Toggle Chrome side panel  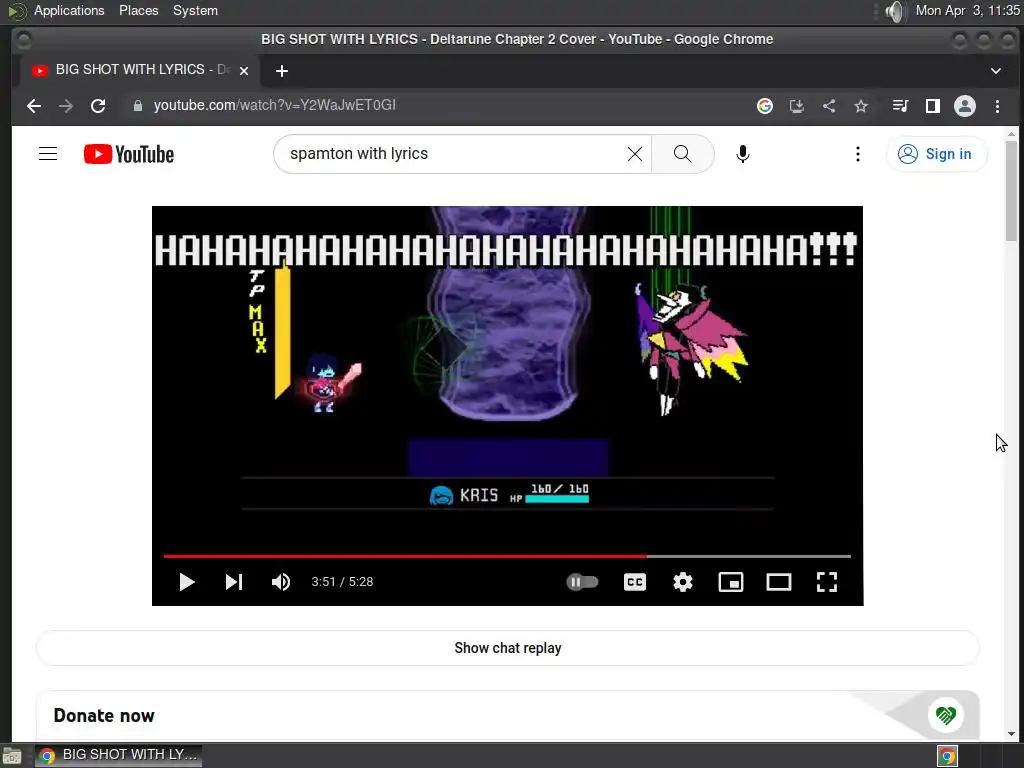pos(933,106)
